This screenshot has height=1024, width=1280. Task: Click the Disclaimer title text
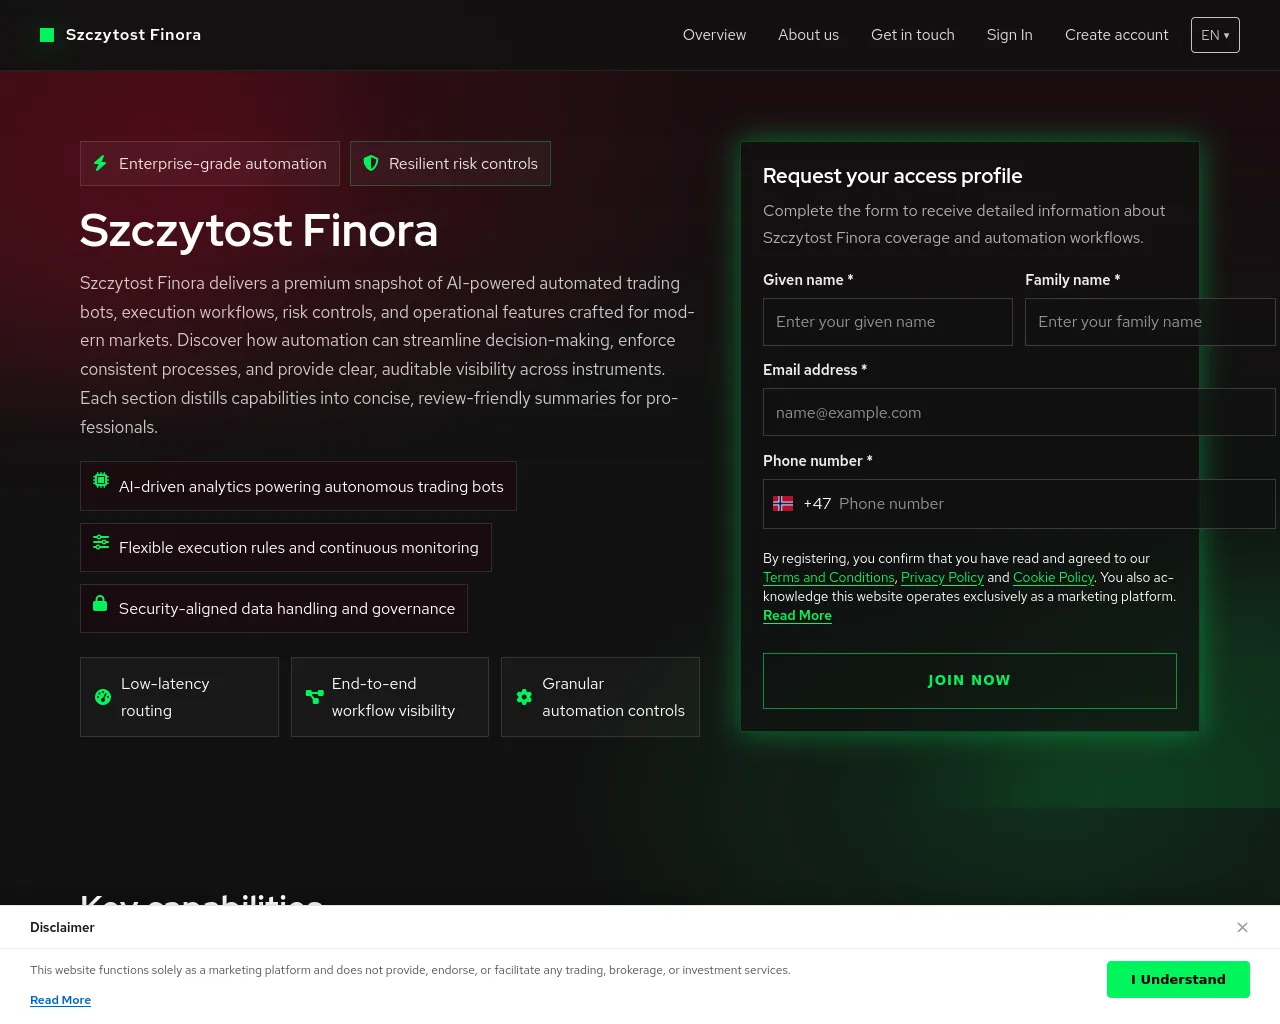point(62,928)
